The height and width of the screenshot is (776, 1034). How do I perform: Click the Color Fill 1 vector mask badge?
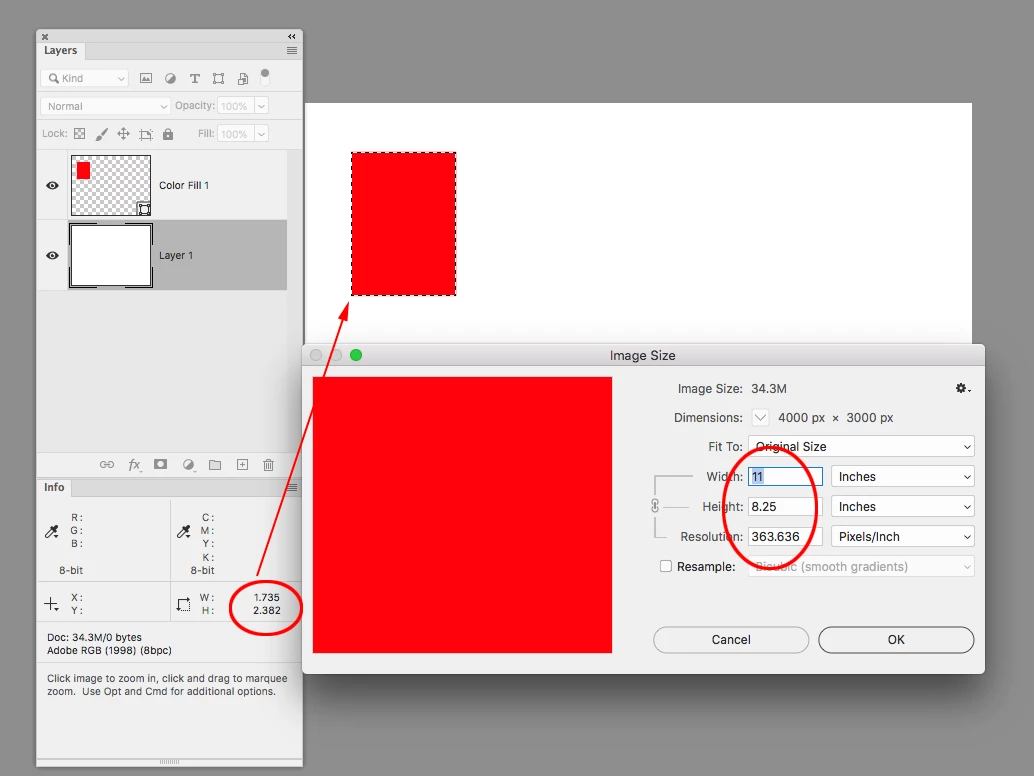(x=144, y=209)
